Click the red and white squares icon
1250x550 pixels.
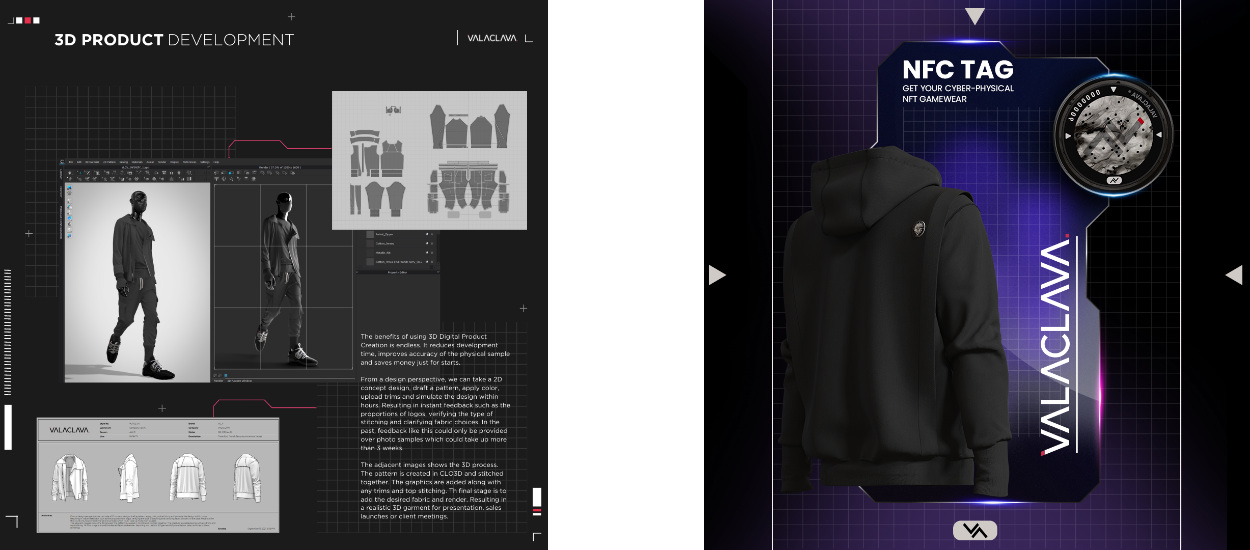(24, 19)
